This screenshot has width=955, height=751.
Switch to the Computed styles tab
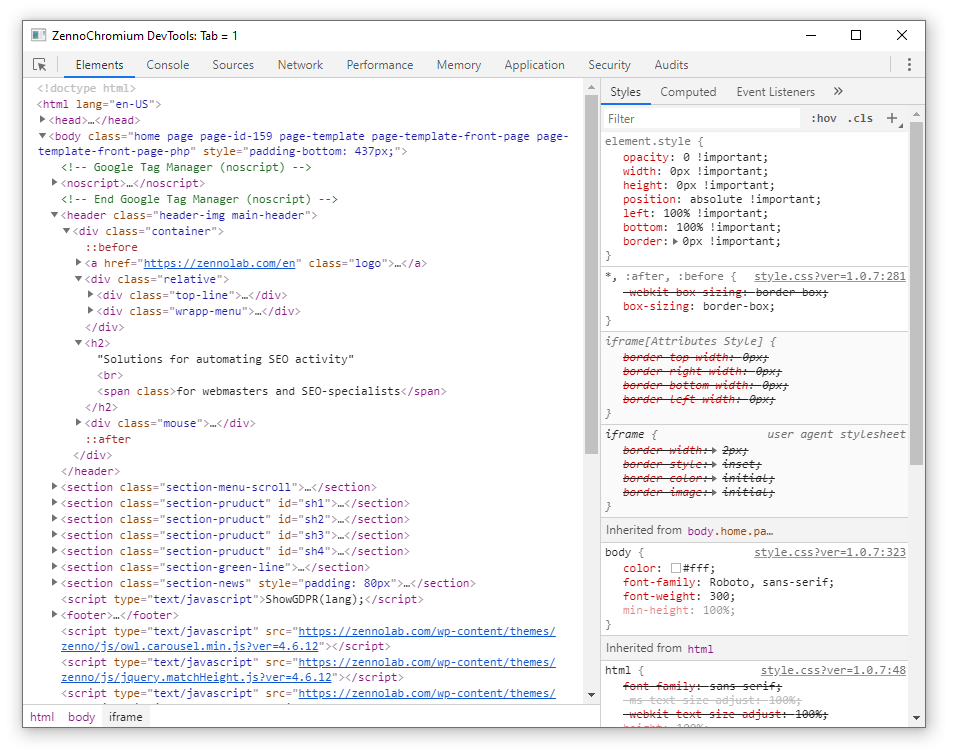coord(688,91)
